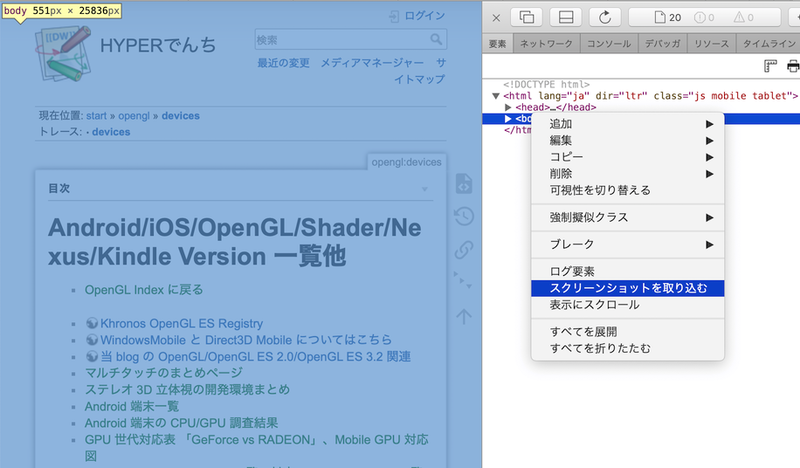Click the reload page icon in inspector
Image resolution: width=800 pixels, height=468 pixels.
pyautogui.click(x=605, y=17)
